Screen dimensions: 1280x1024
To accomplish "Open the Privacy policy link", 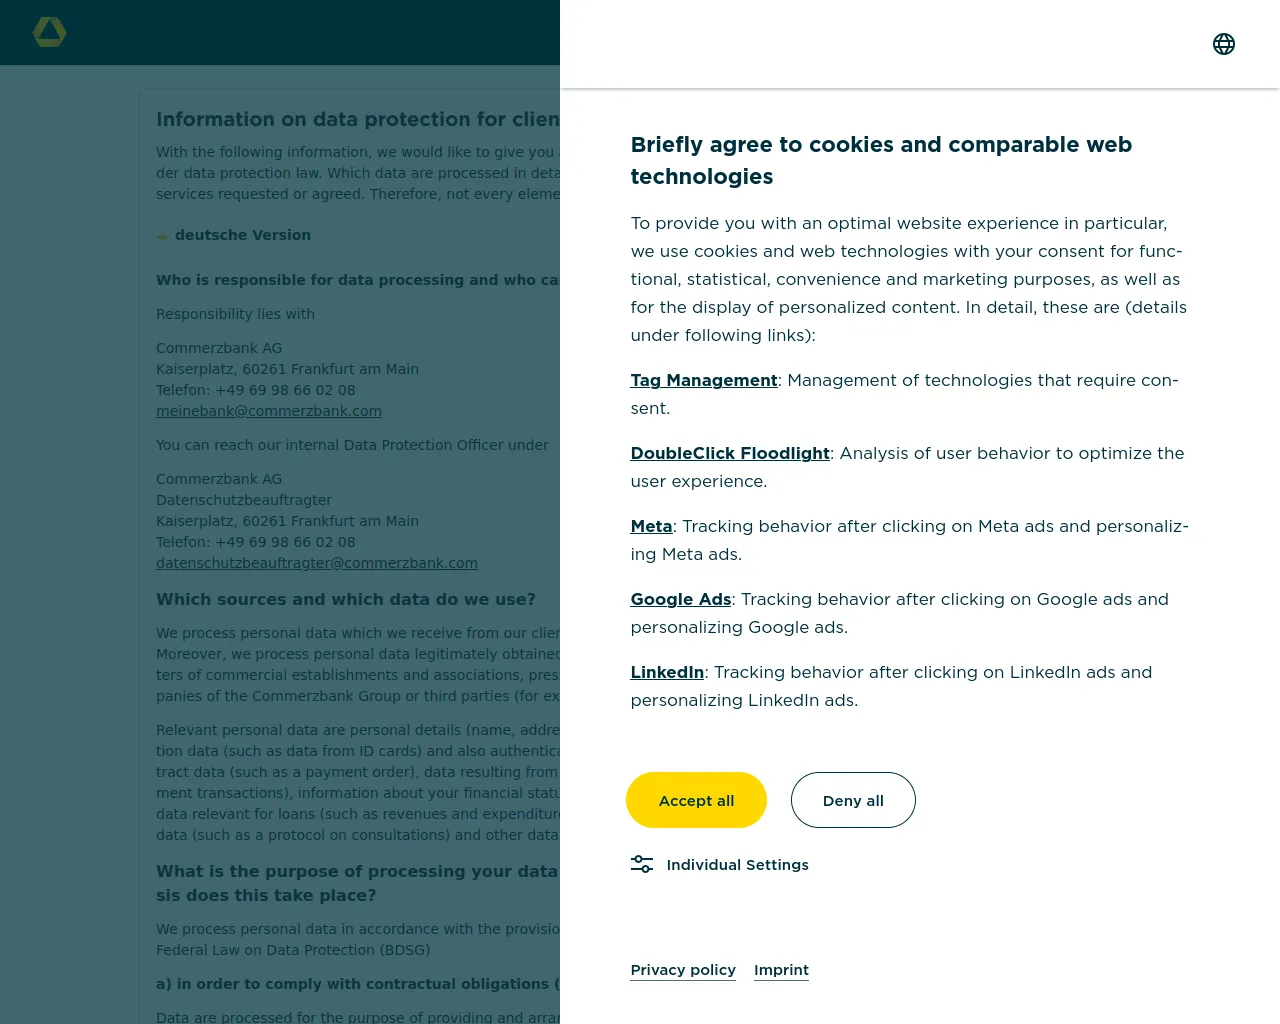I will 683,970.
